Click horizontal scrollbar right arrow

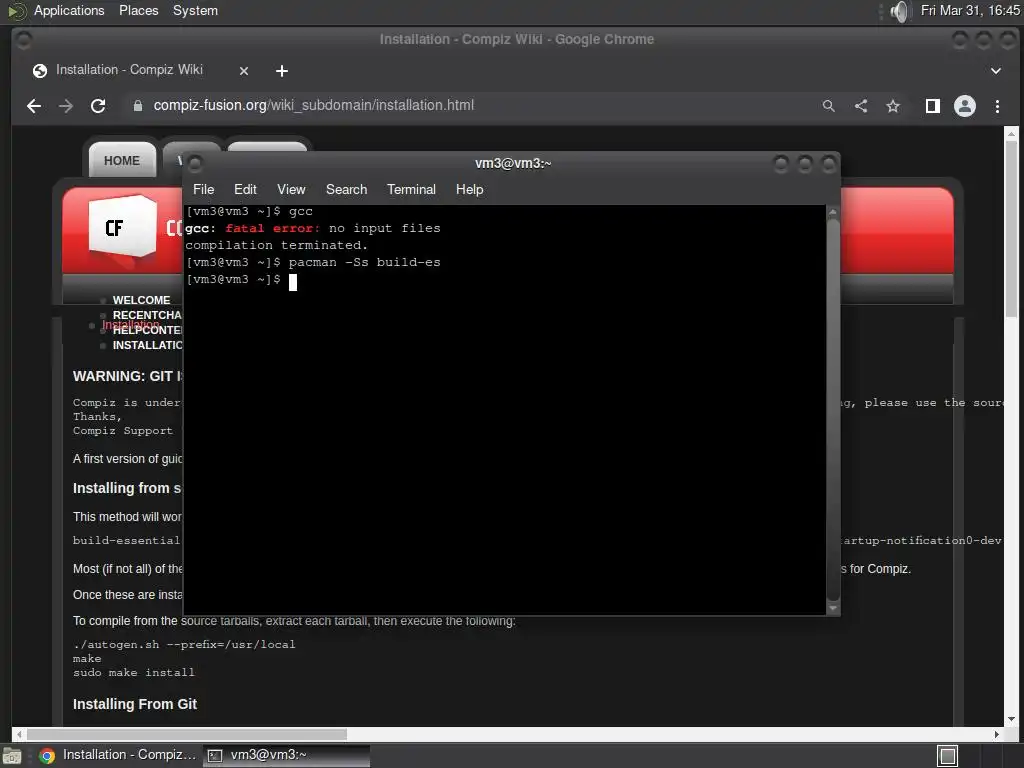[997, 734]
